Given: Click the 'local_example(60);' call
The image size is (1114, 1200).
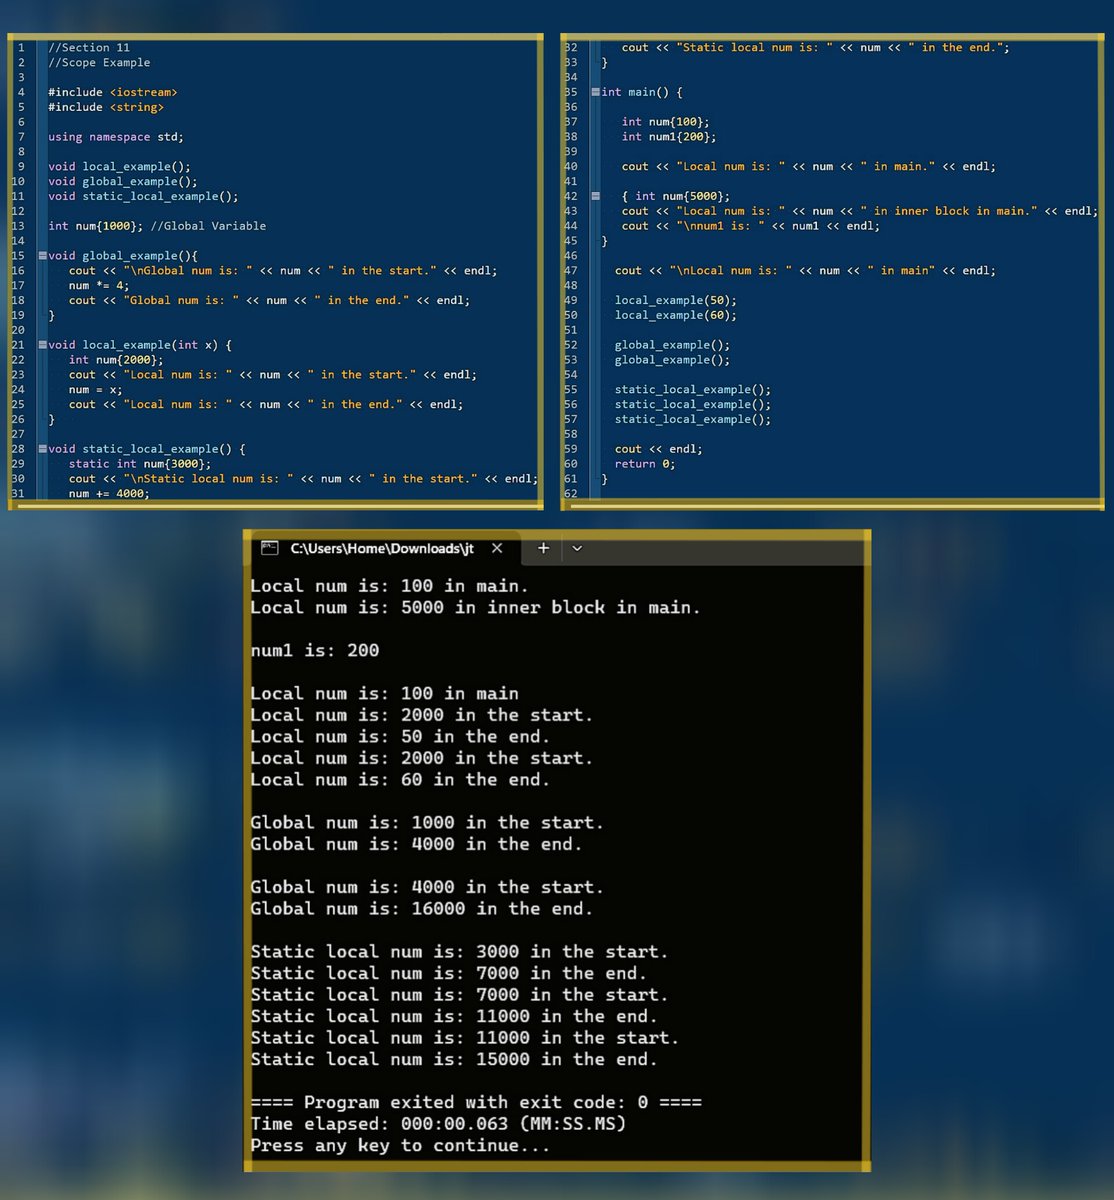Looking at the screenshot, I should pos(676,315).
